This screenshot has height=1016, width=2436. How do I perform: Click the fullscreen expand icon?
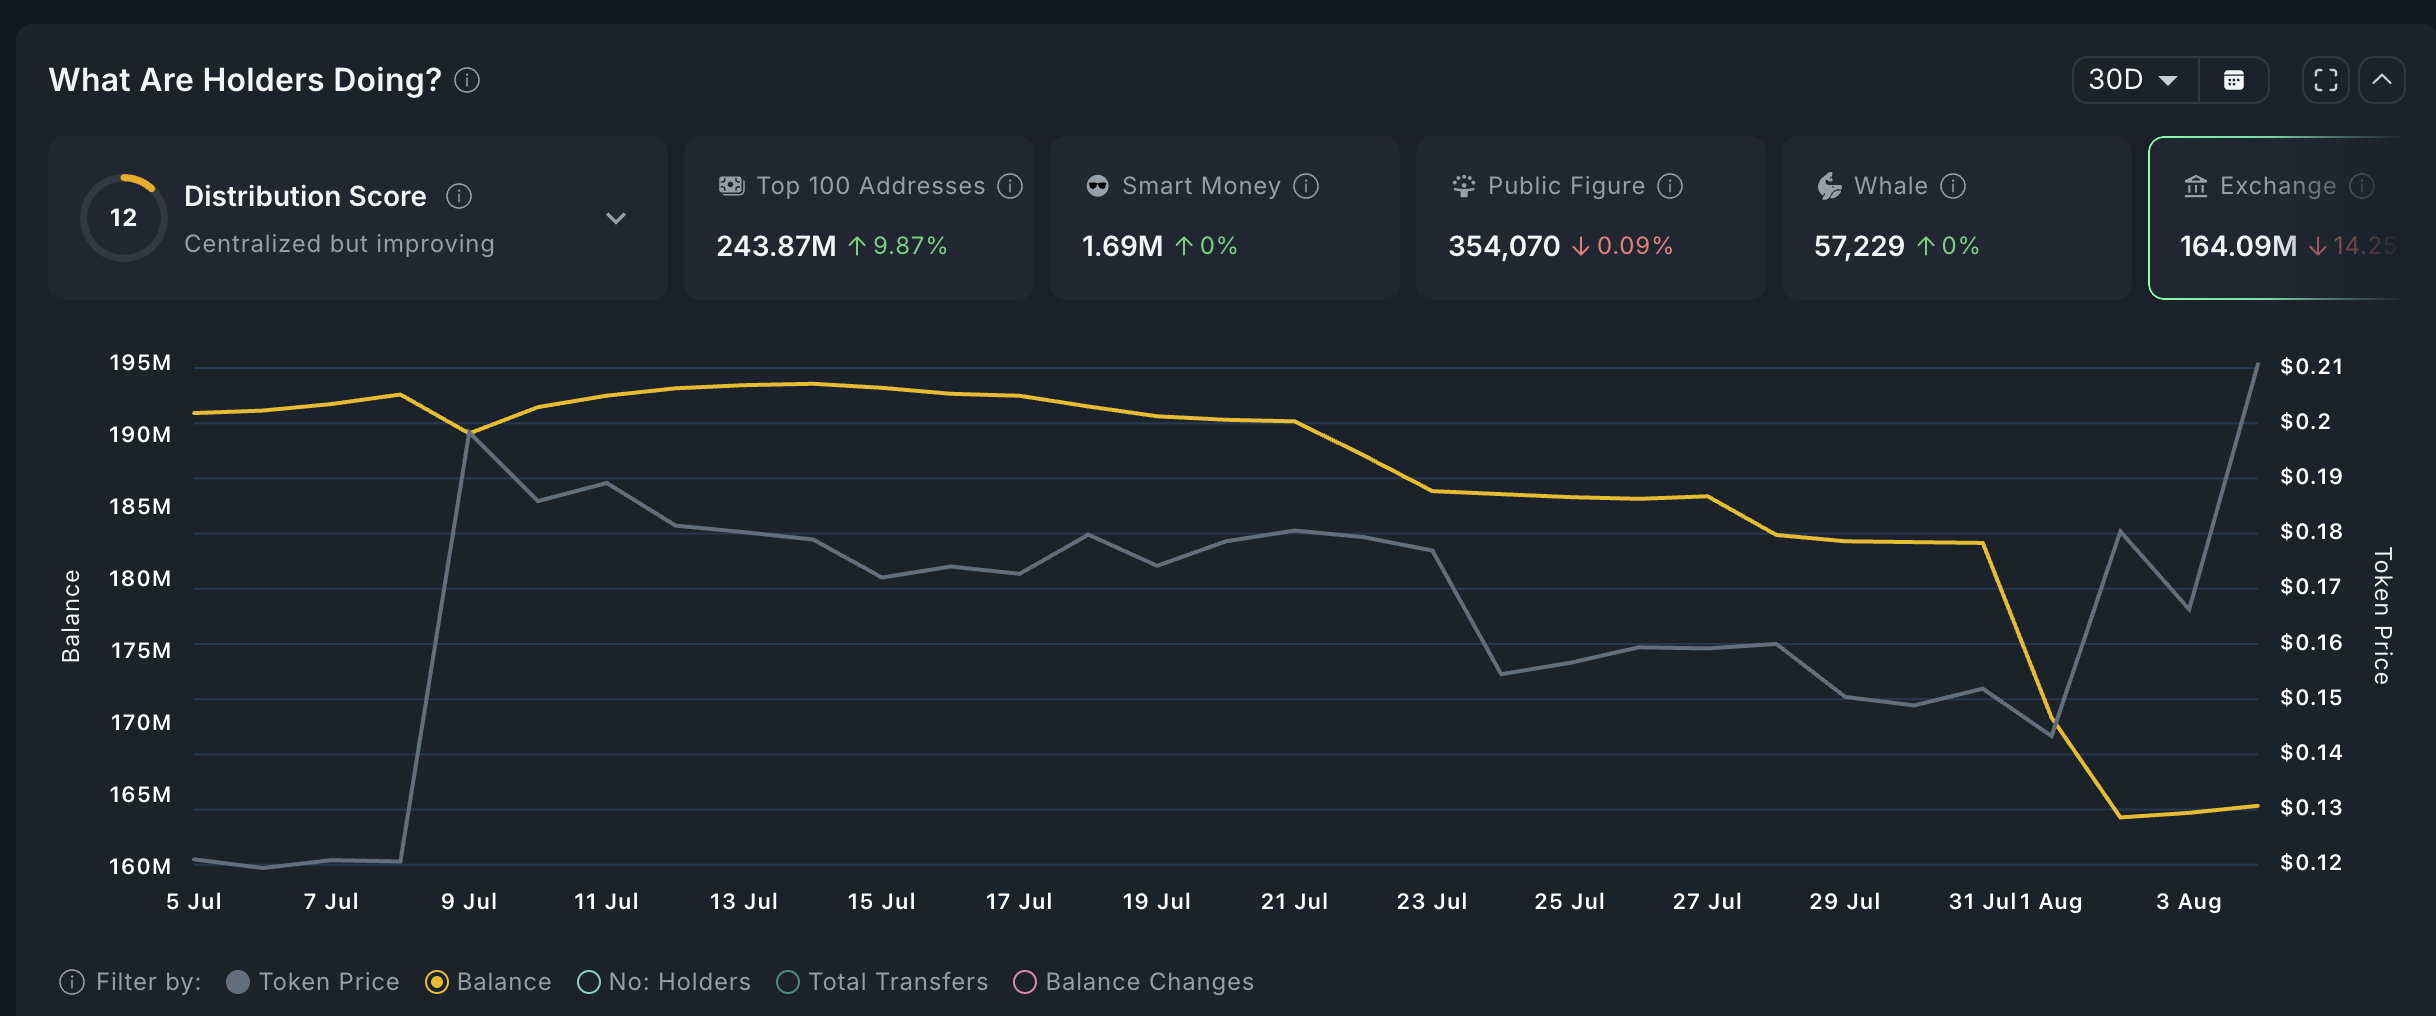coord(2325,80)
